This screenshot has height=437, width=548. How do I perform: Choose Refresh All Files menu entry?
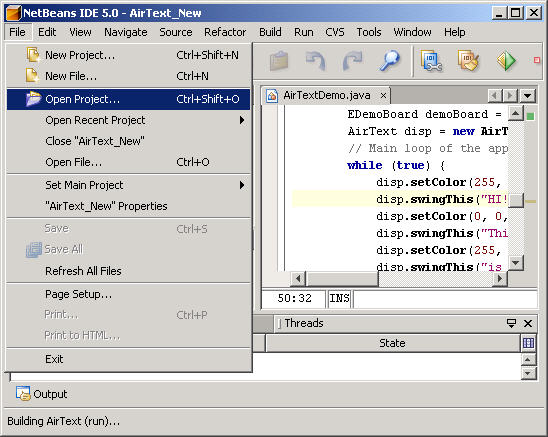pyautogui.click(x=128, y=271)
